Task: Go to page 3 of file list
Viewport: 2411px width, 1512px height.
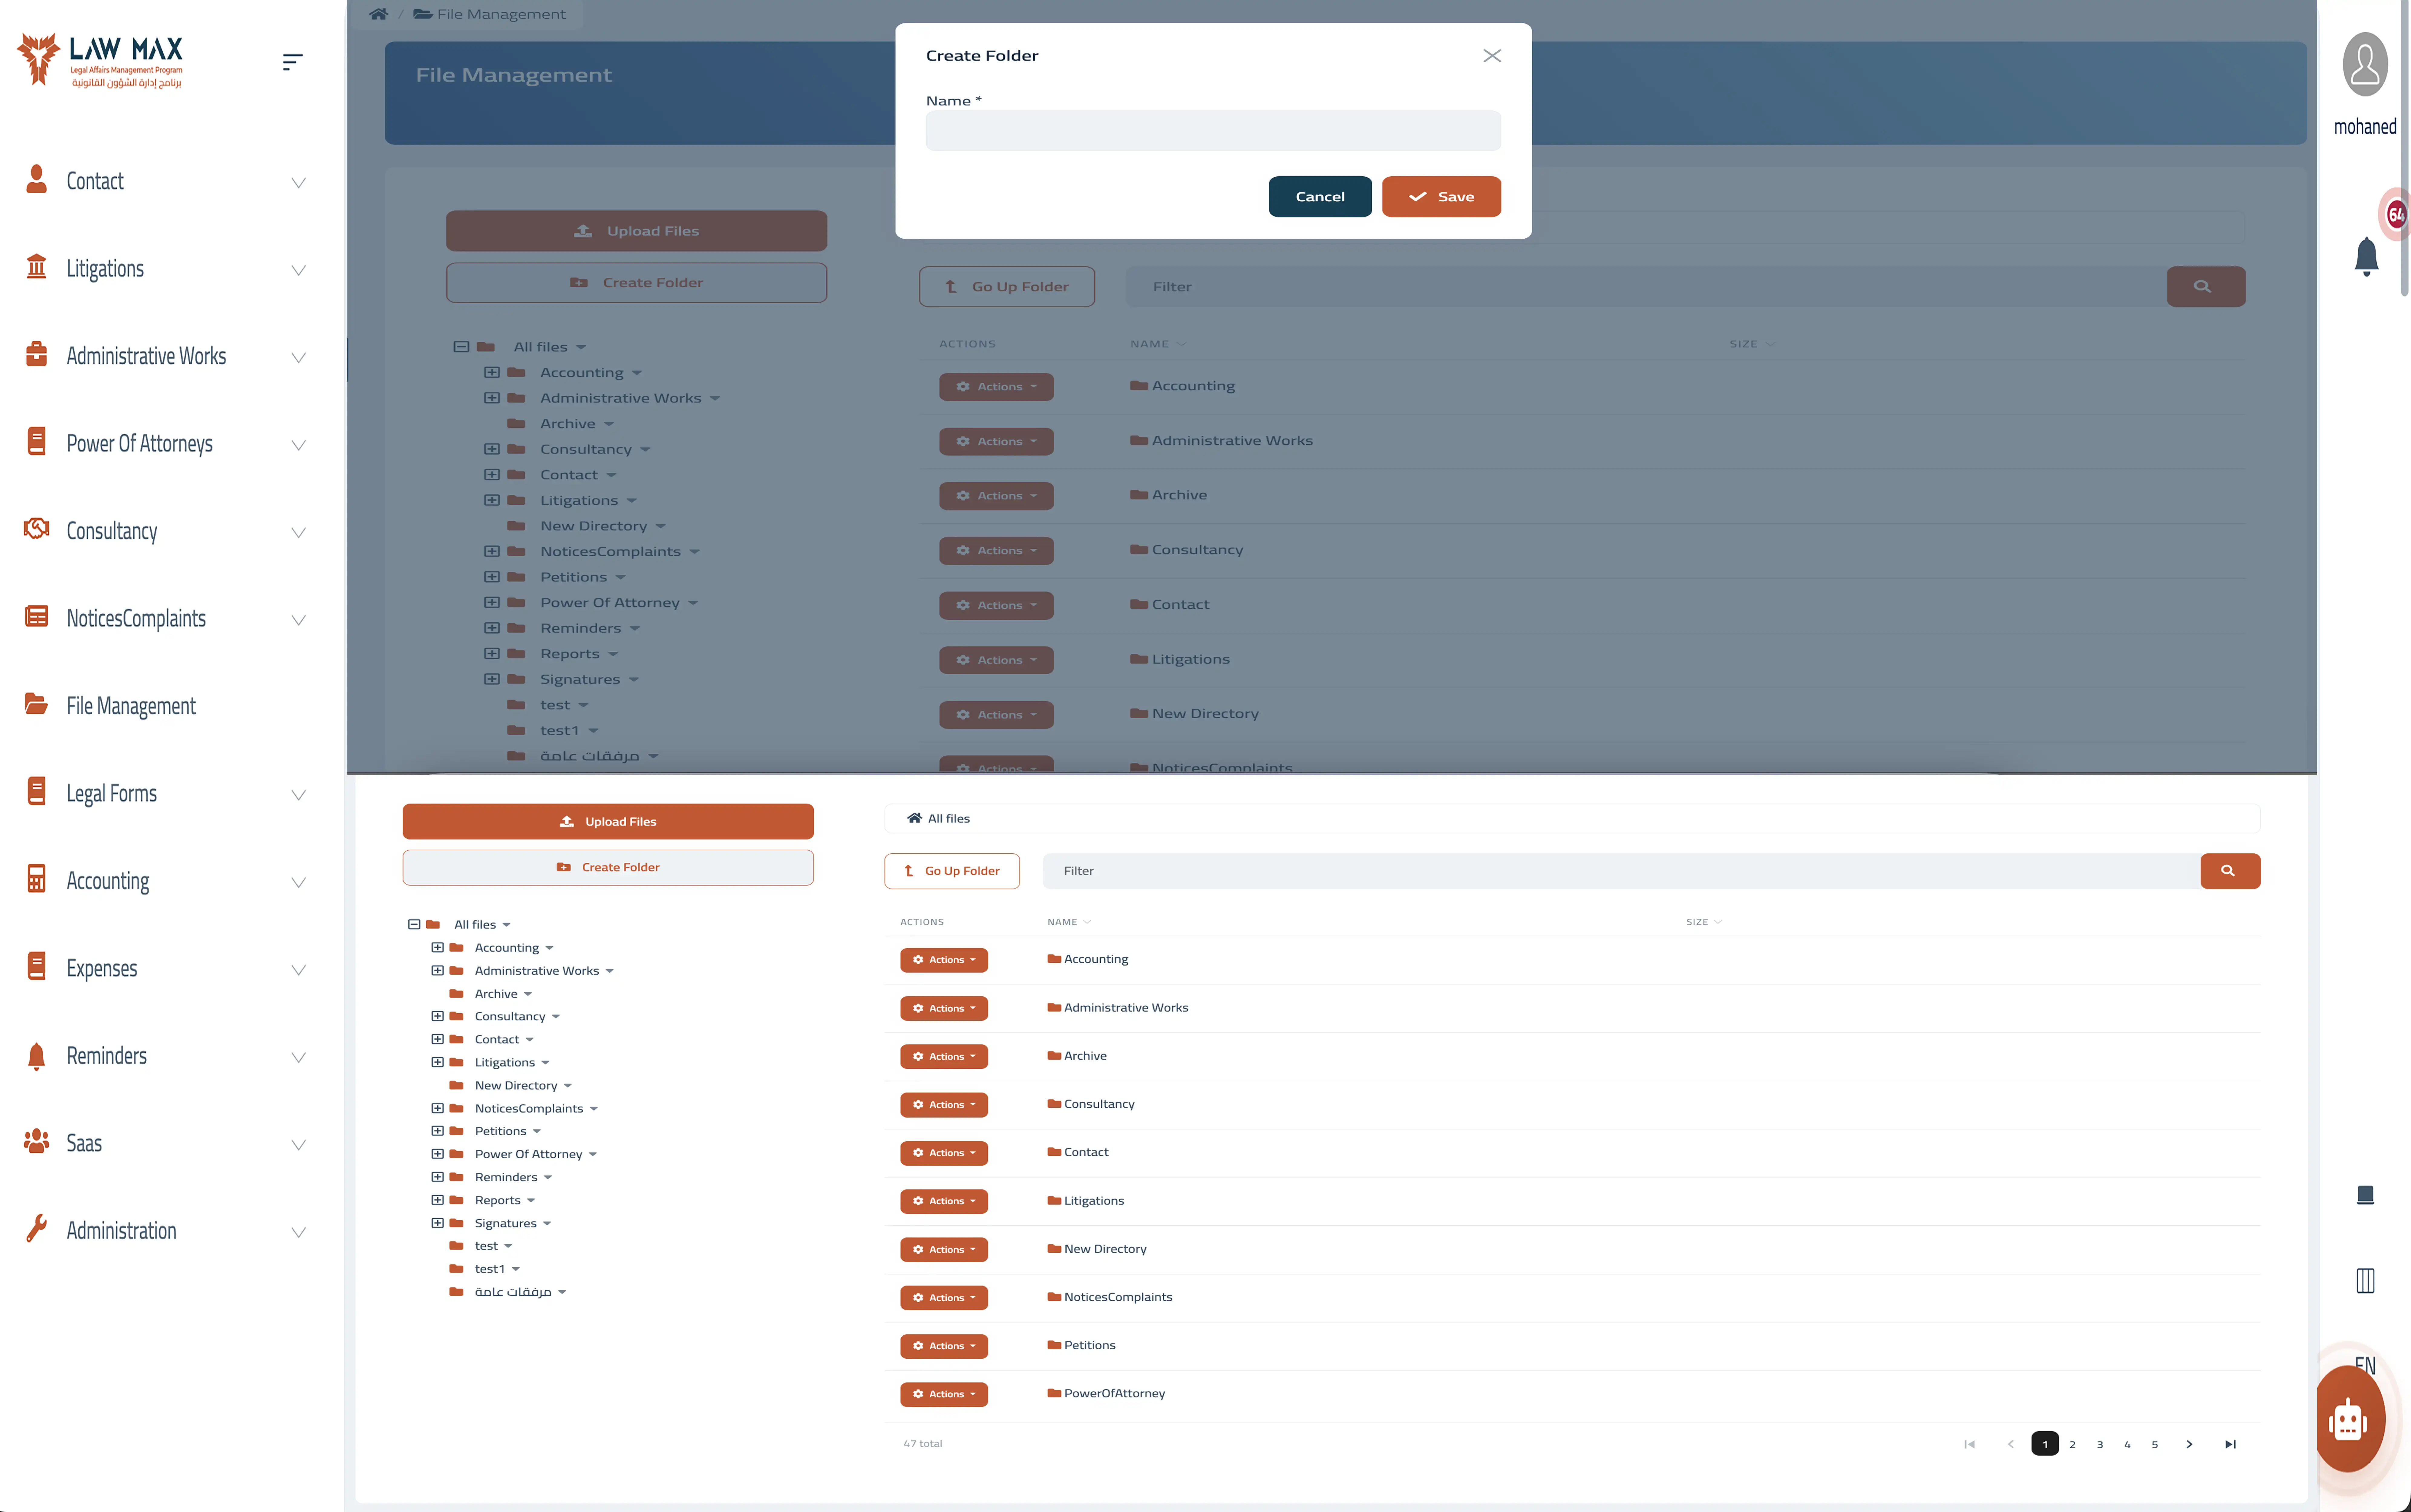Action: 2100,1444
